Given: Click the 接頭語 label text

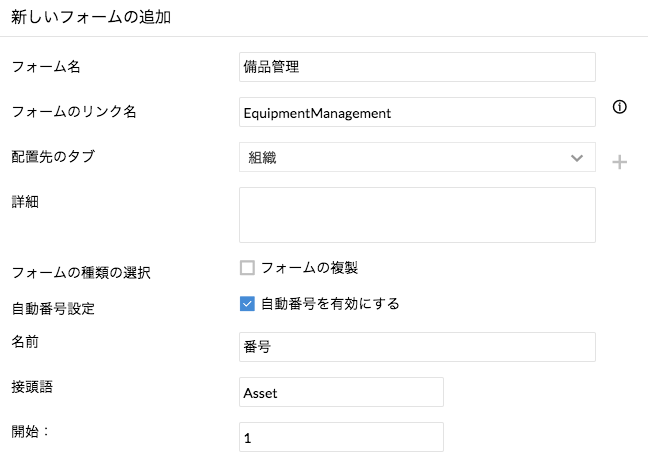Looking at the screenshot, I should tap(32, 386).
